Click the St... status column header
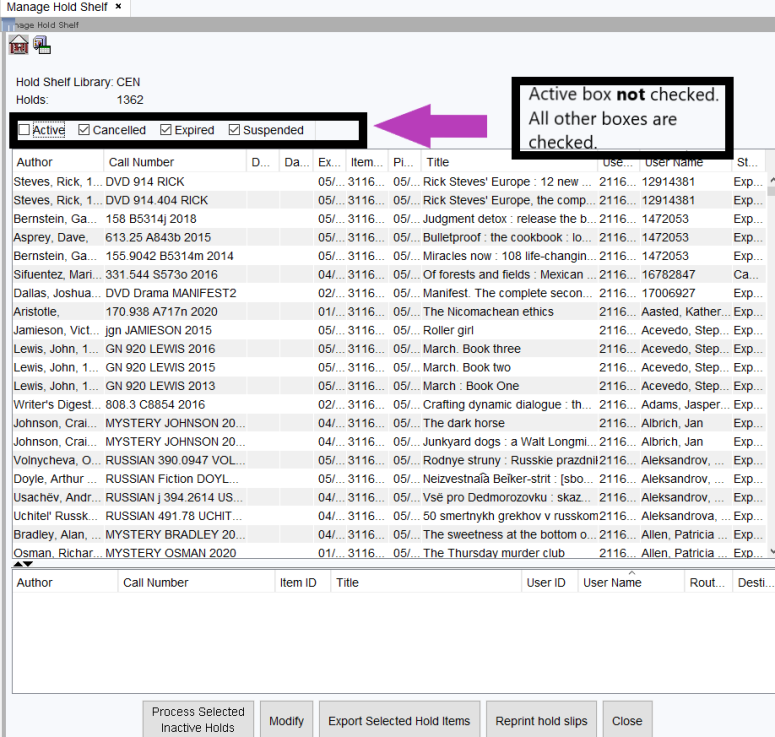The height and width of the screenshot is (737, 775). click(747, 162)
